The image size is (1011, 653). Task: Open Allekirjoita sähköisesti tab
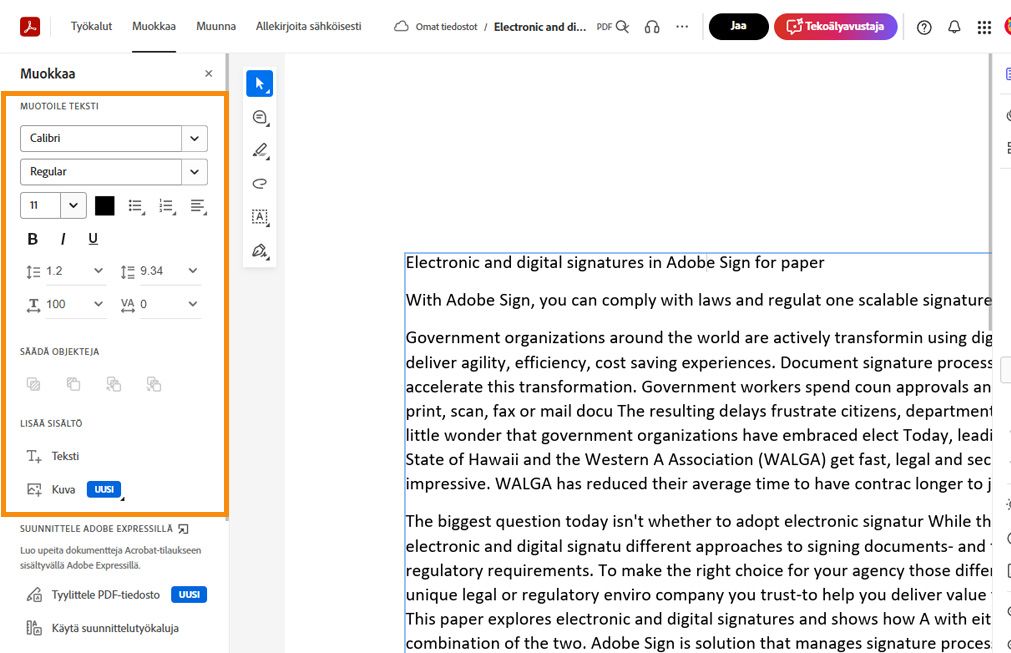pyautogui.click(x=308, y=26)
